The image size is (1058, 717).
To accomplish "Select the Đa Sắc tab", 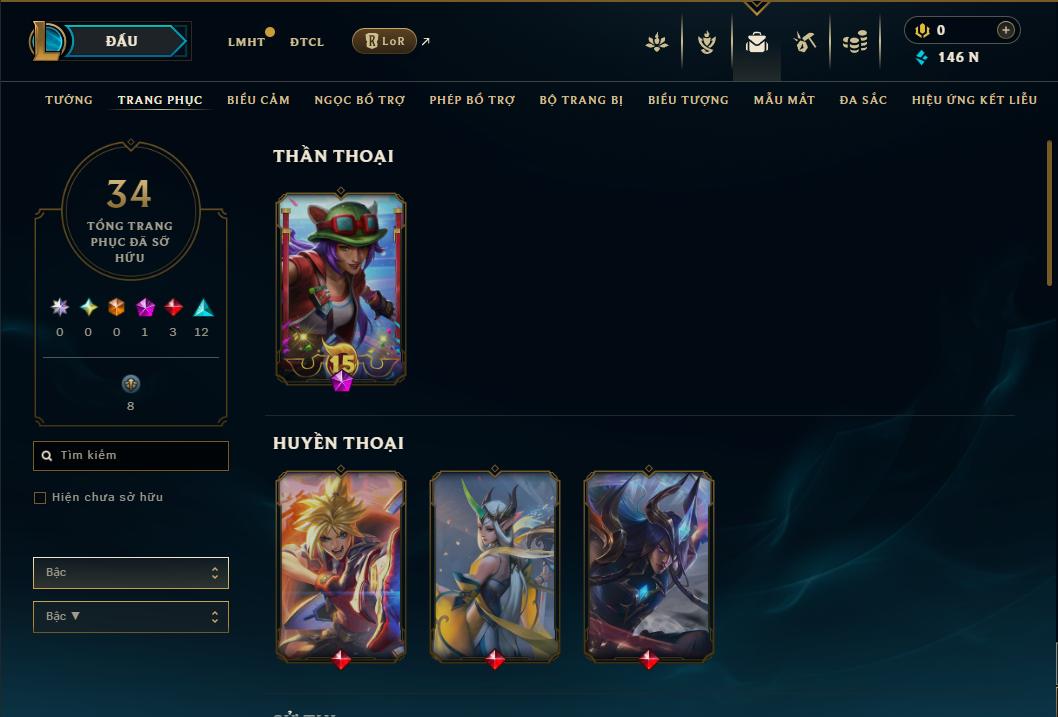I will [x=863, y=100].
